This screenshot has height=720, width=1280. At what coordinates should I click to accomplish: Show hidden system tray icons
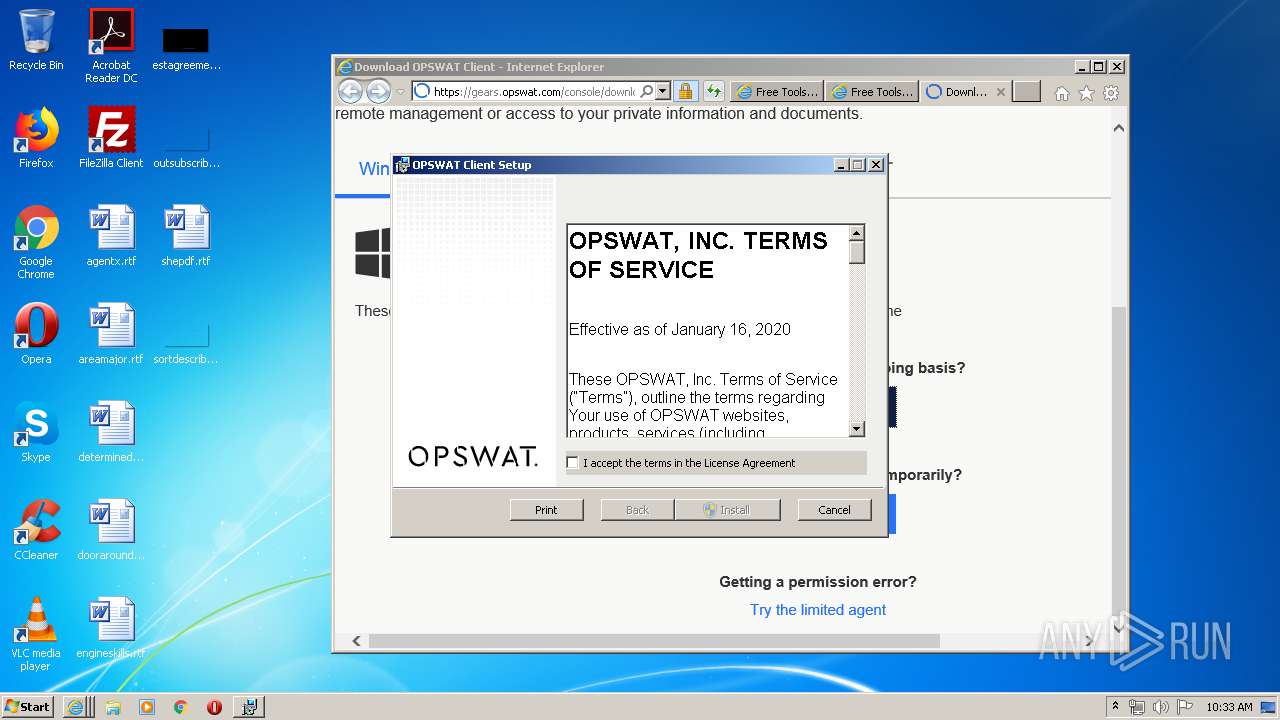point(1115,707)
